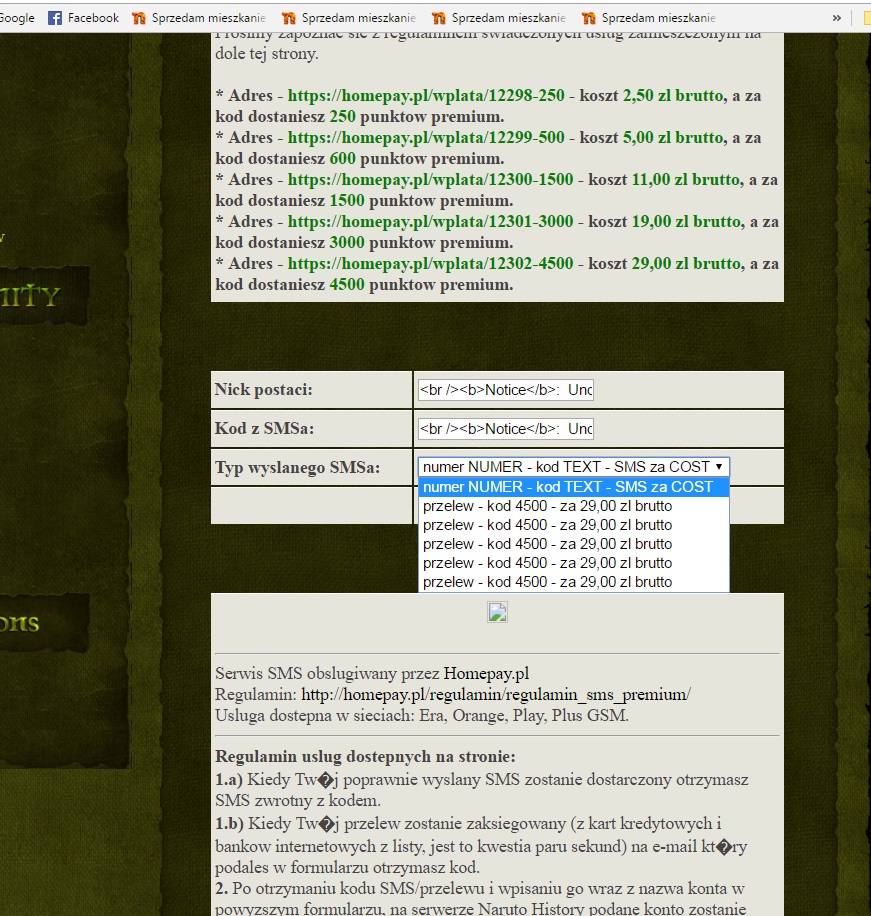
Task: Click the 'Regulamin uslug dostepnych na stronie:' heading
Action: point(365,757)
